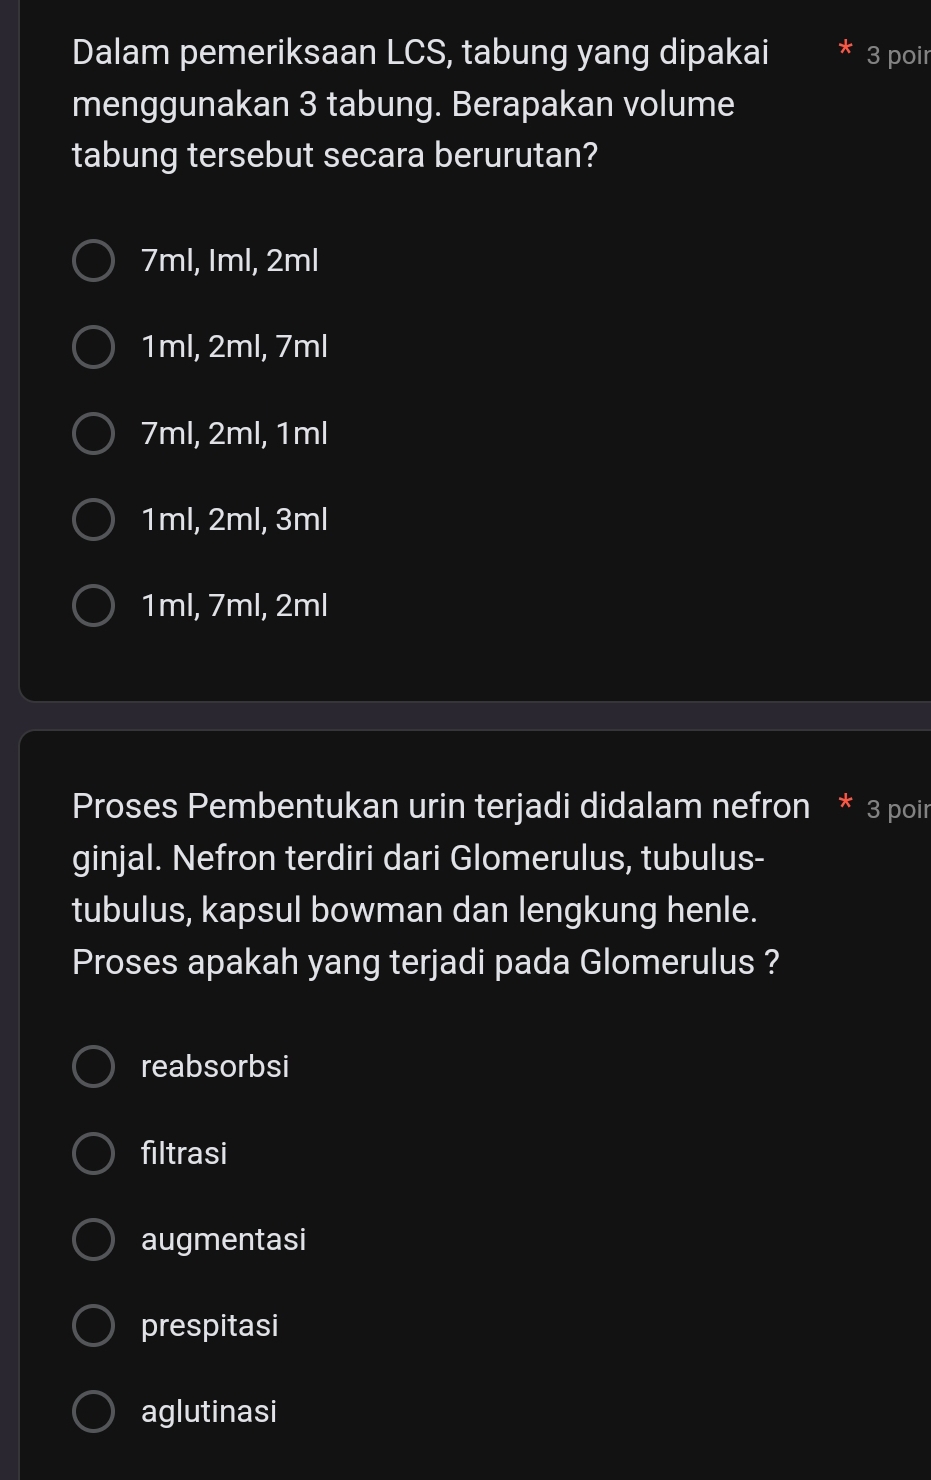This screenshot has width=931, height=1480.
Task: Click the required asterisk on LCS question
Action: point(845,49)
